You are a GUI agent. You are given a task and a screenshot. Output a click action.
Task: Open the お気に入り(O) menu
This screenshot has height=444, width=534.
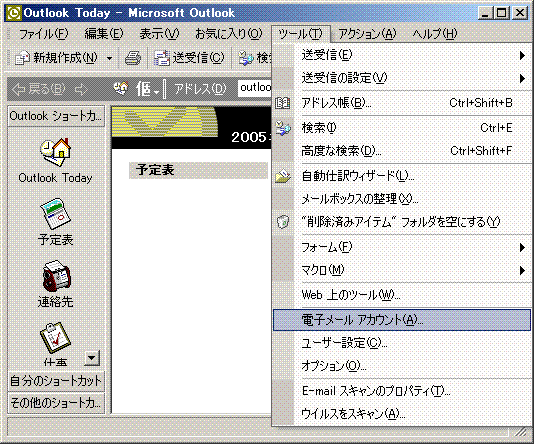(229, 34)
